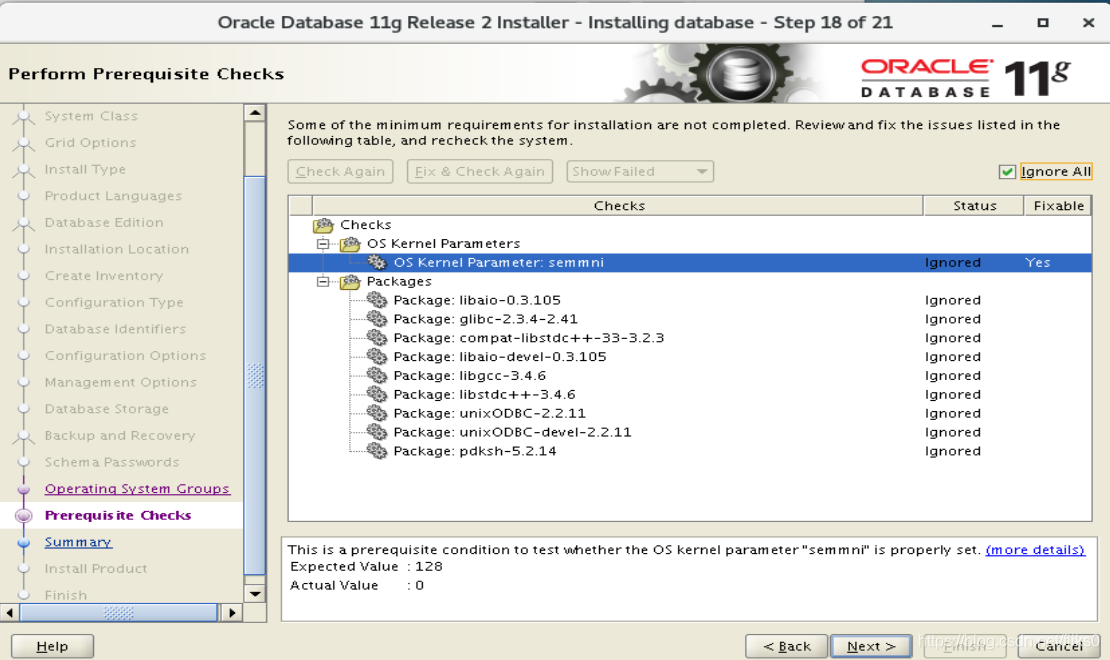The width and height of the screenshot is (1110, 660).
Task: Click the OS Kernel Parameters folder icon
Action: pyautogui.click(x=350, y=244)
